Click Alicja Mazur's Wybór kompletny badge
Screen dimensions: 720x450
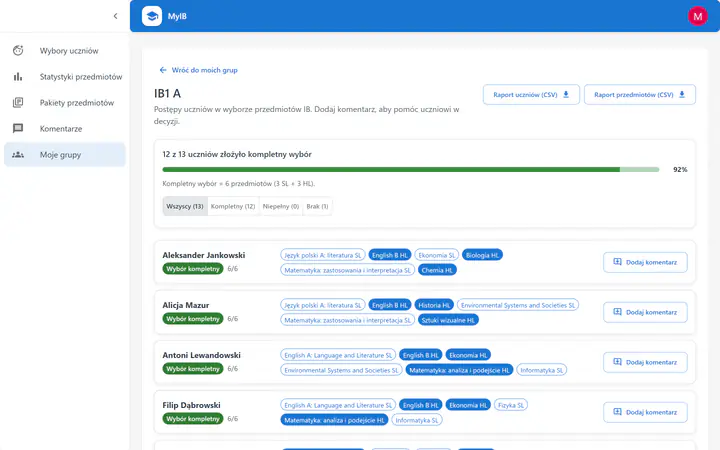pos(193,319)
